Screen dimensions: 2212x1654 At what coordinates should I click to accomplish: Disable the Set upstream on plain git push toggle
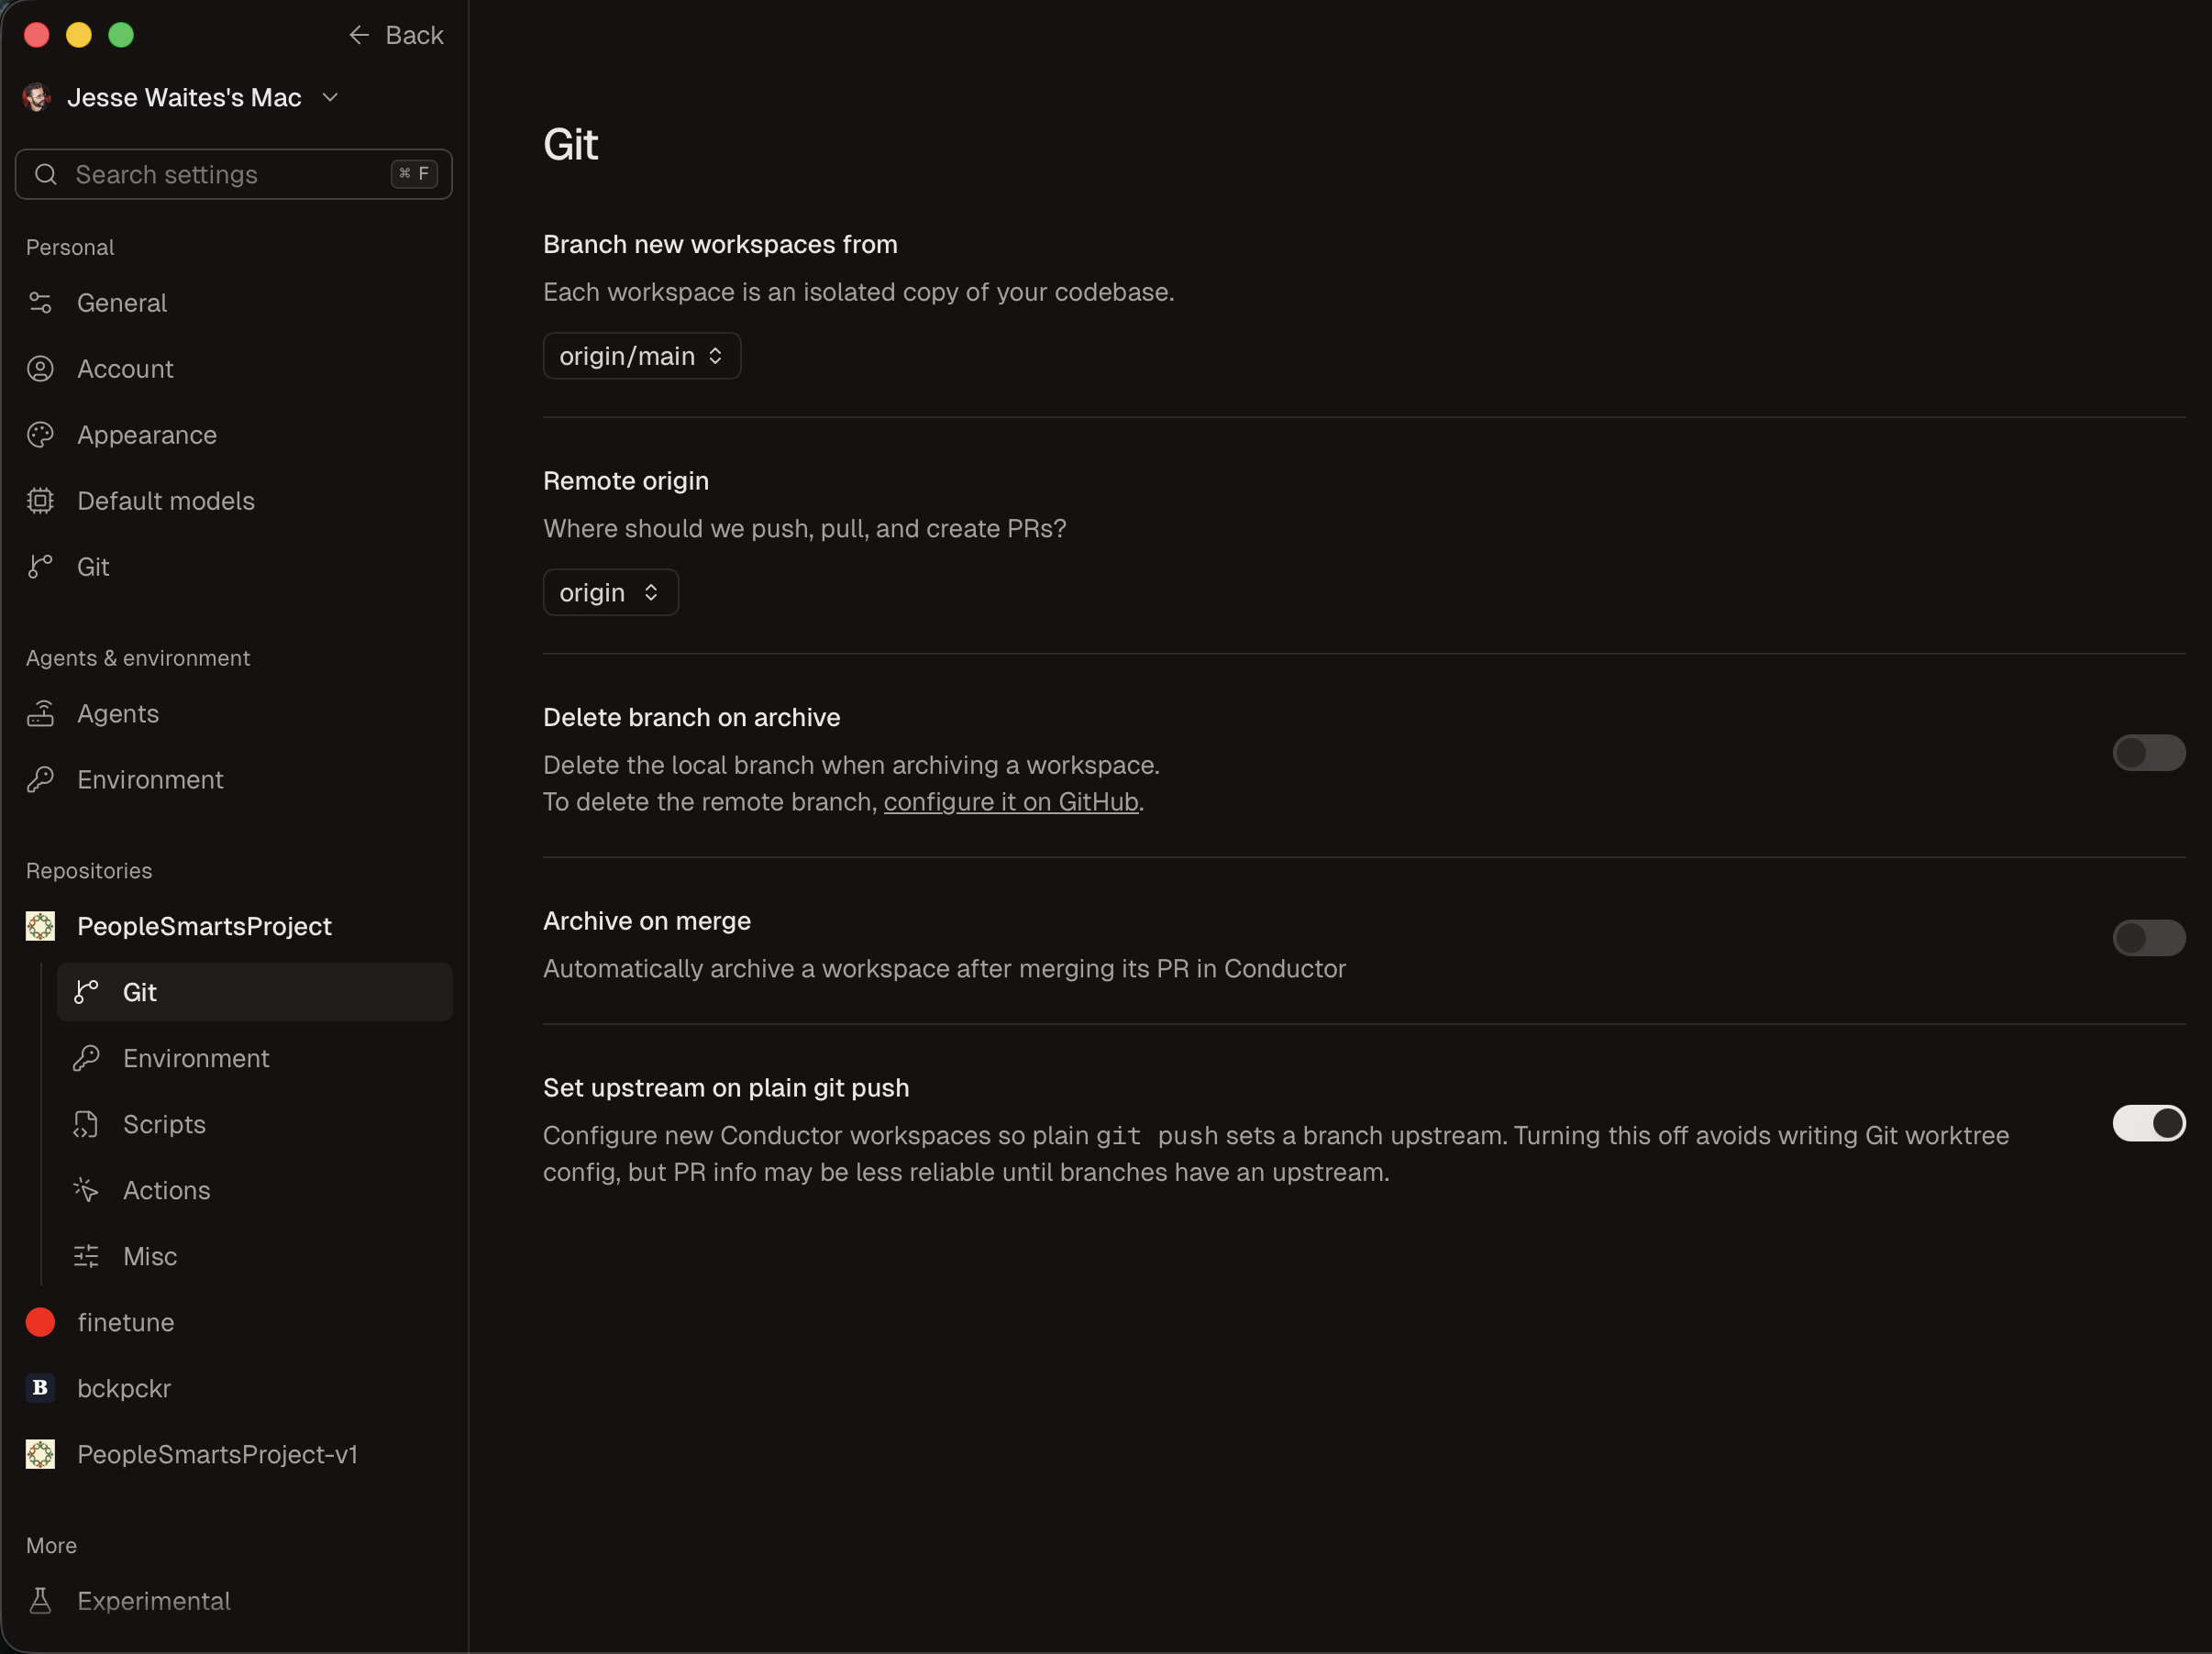[2148, 1123]
